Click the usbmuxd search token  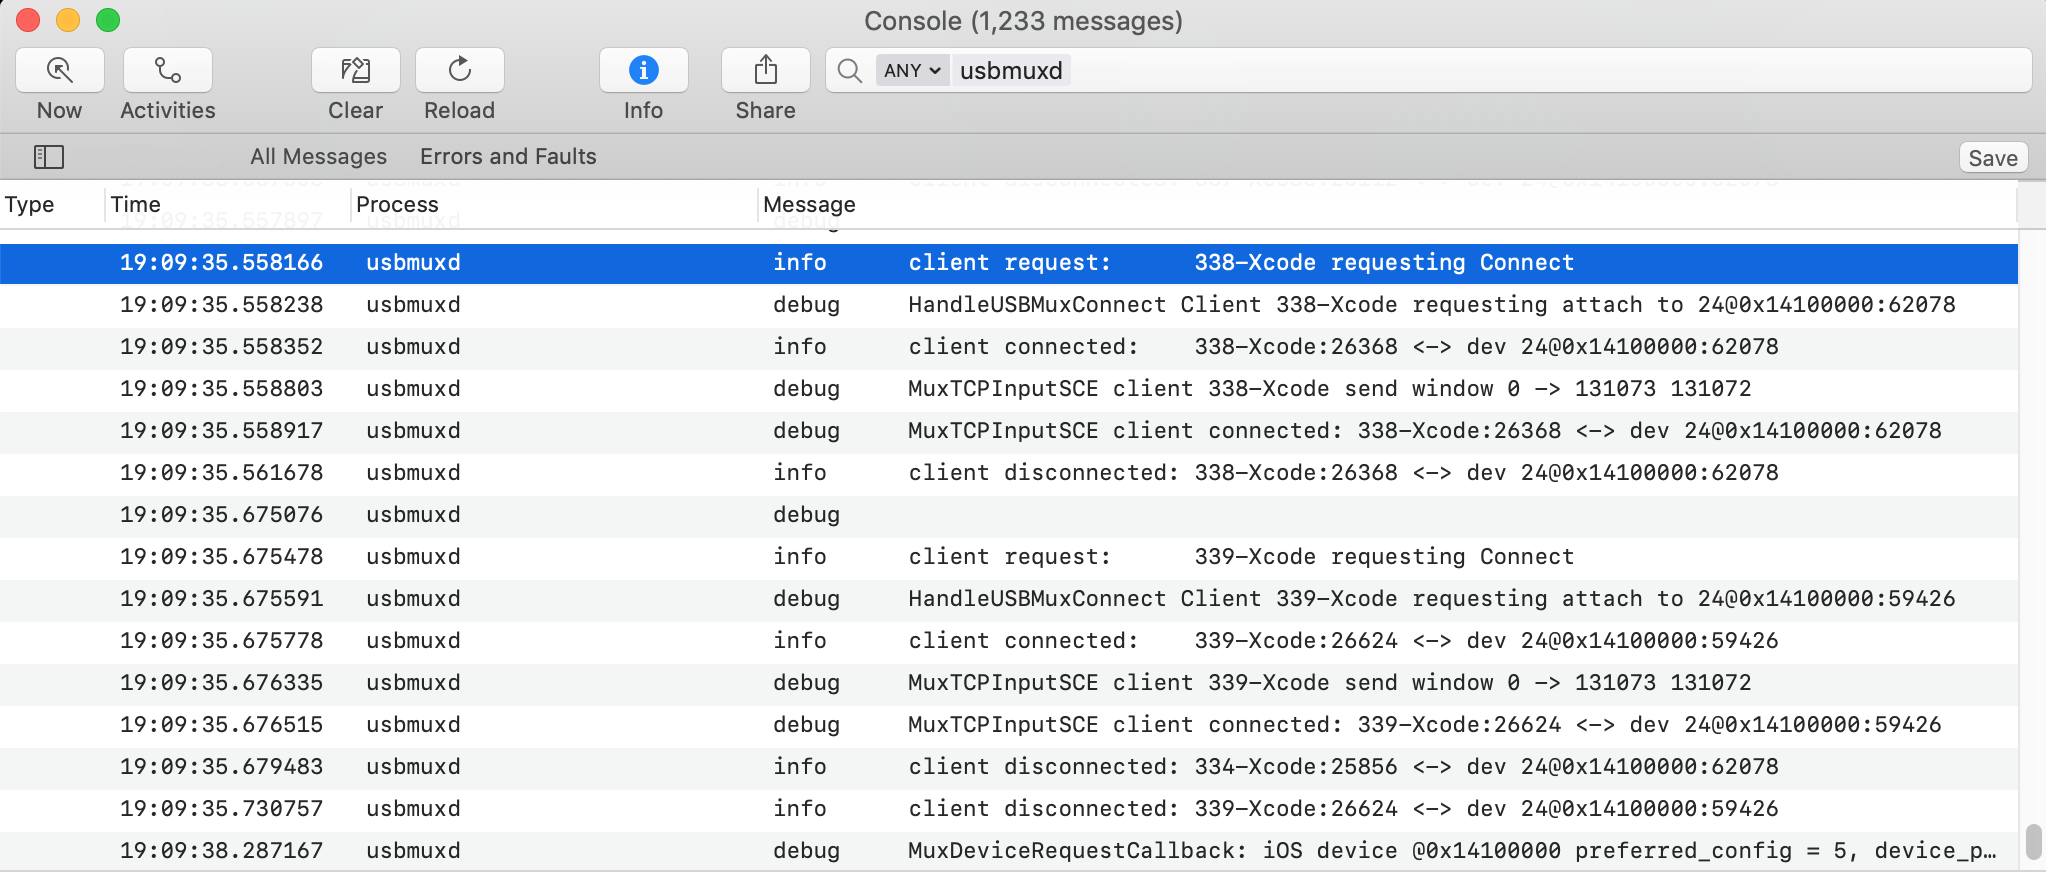click(1011, 71)
